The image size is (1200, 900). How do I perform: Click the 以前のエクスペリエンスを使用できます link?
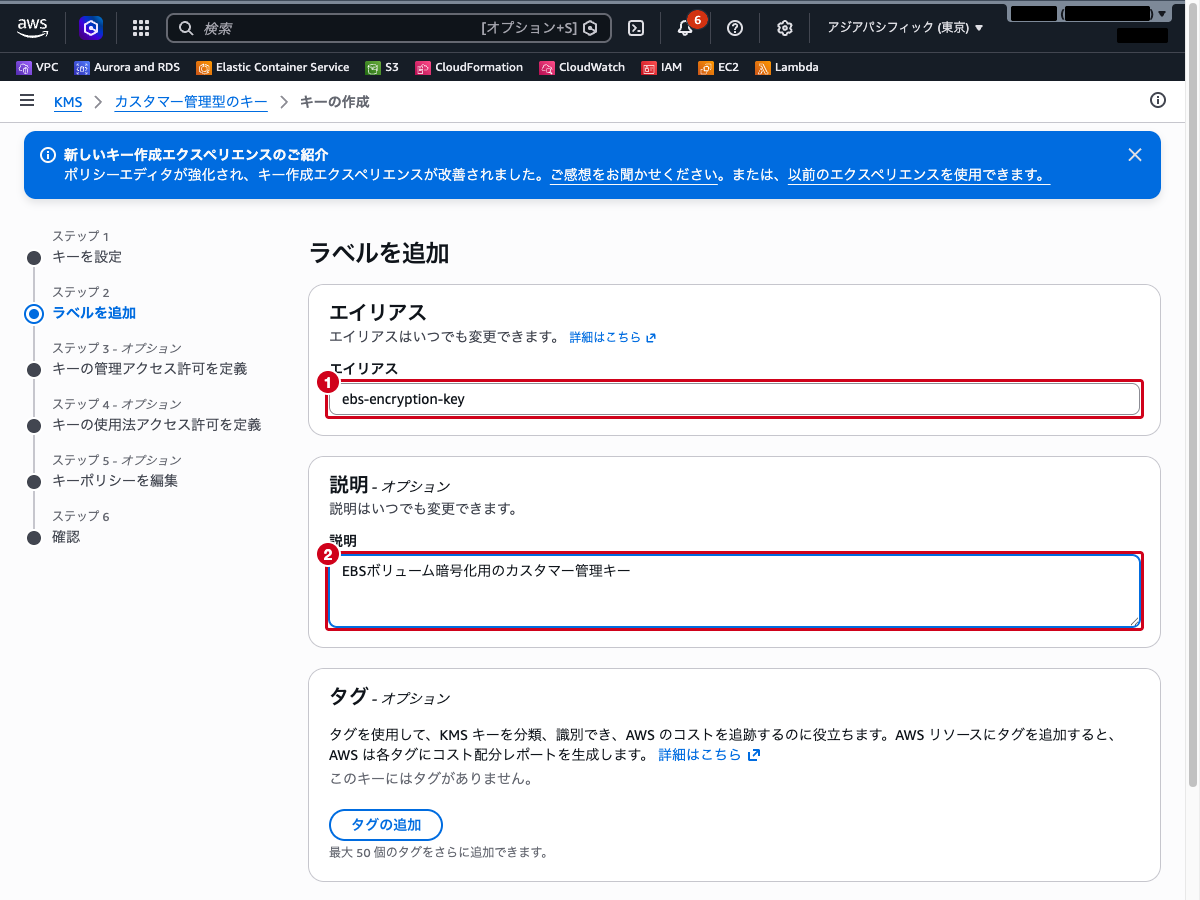918,174
